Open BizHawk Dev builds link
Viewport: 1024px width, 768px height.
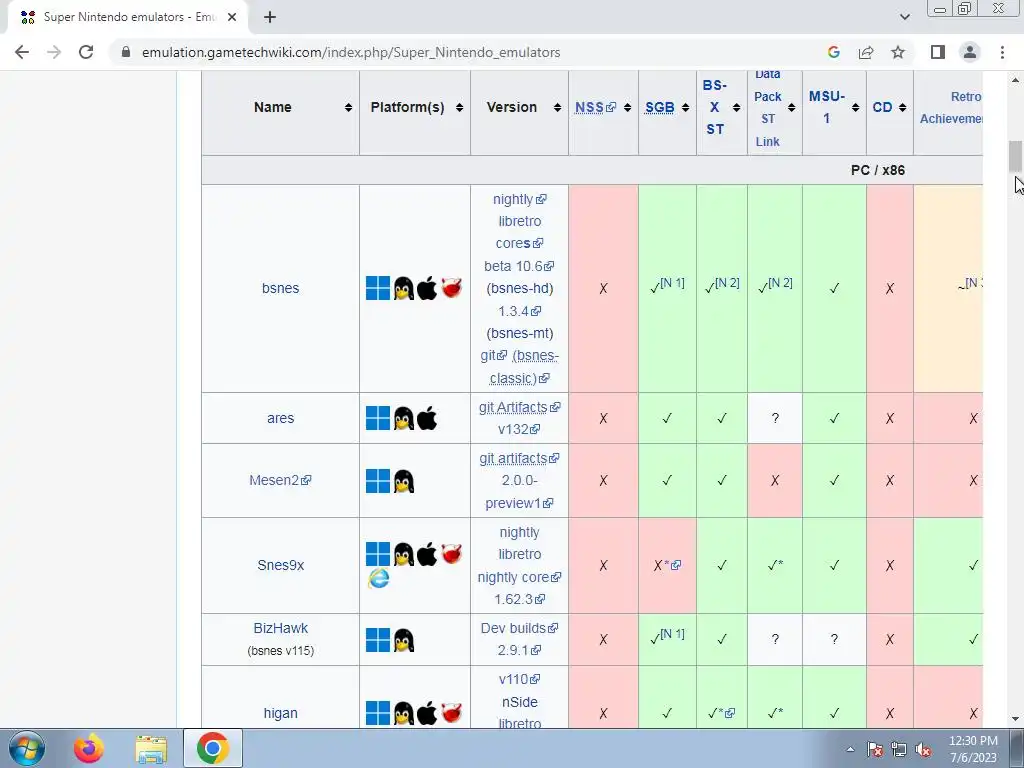[x=519, y=628]
